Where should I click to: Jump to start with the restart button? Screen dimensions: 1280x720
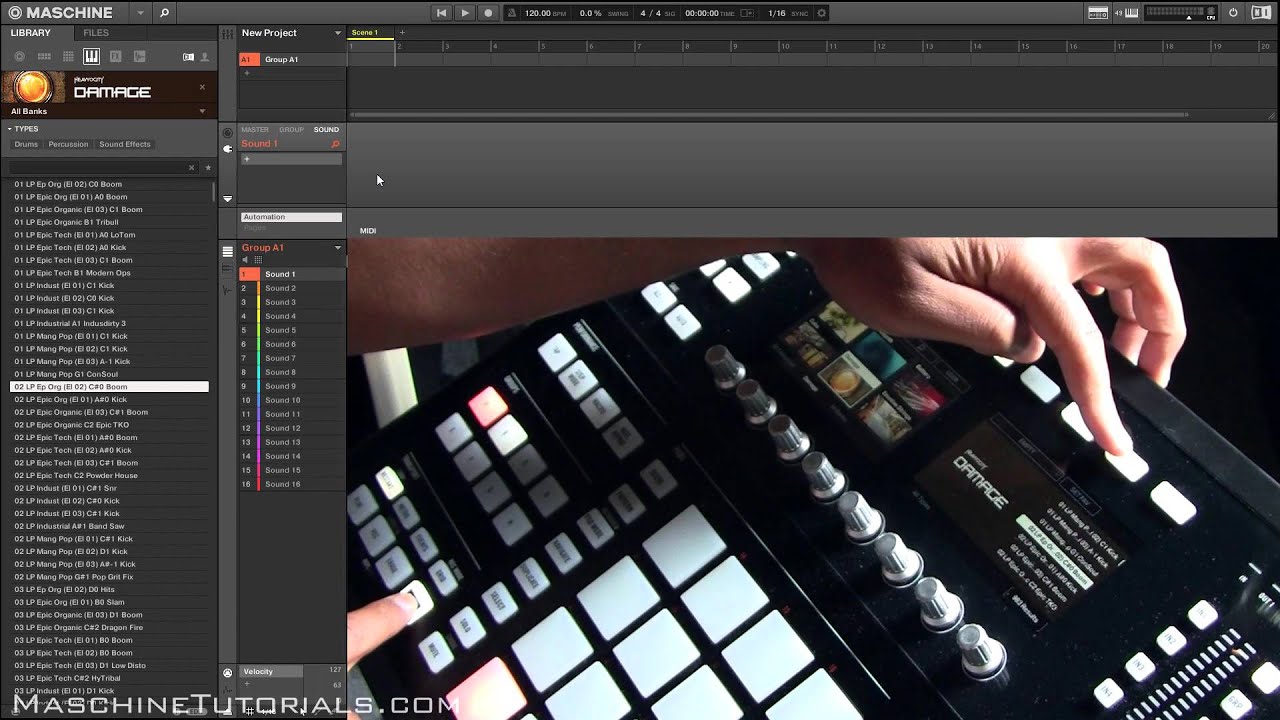click(442, 13)
